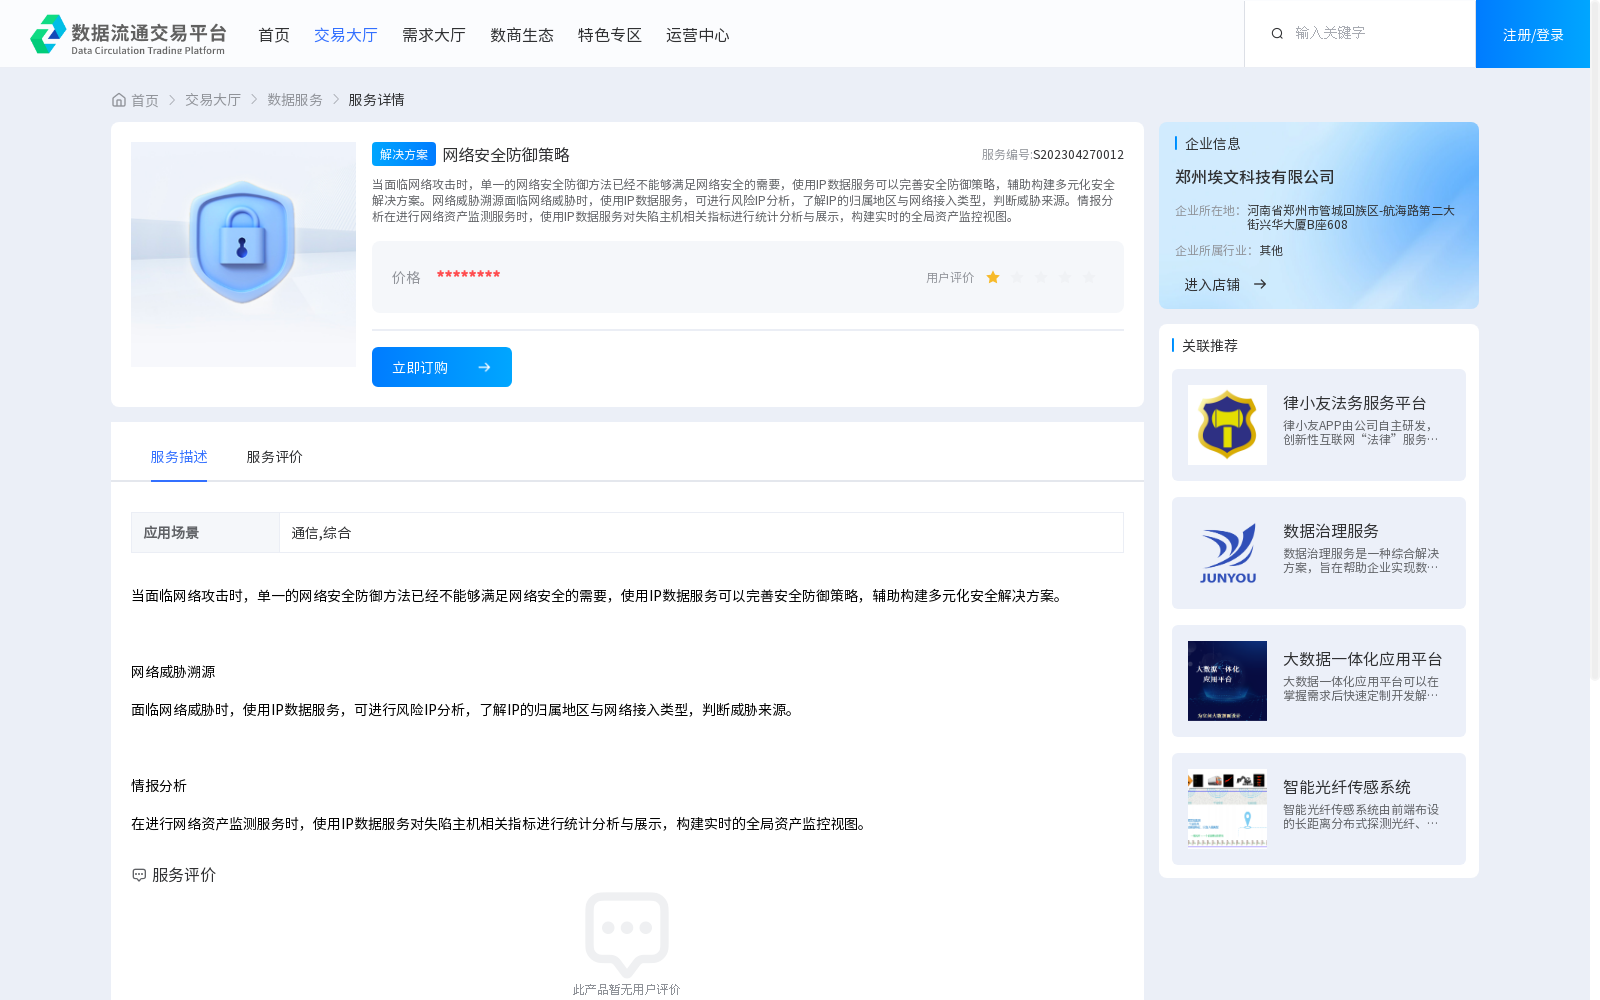Switch to the 服务描述 tab
Viewport: 1600px width, 1000px height.
[x=179, y=457]
